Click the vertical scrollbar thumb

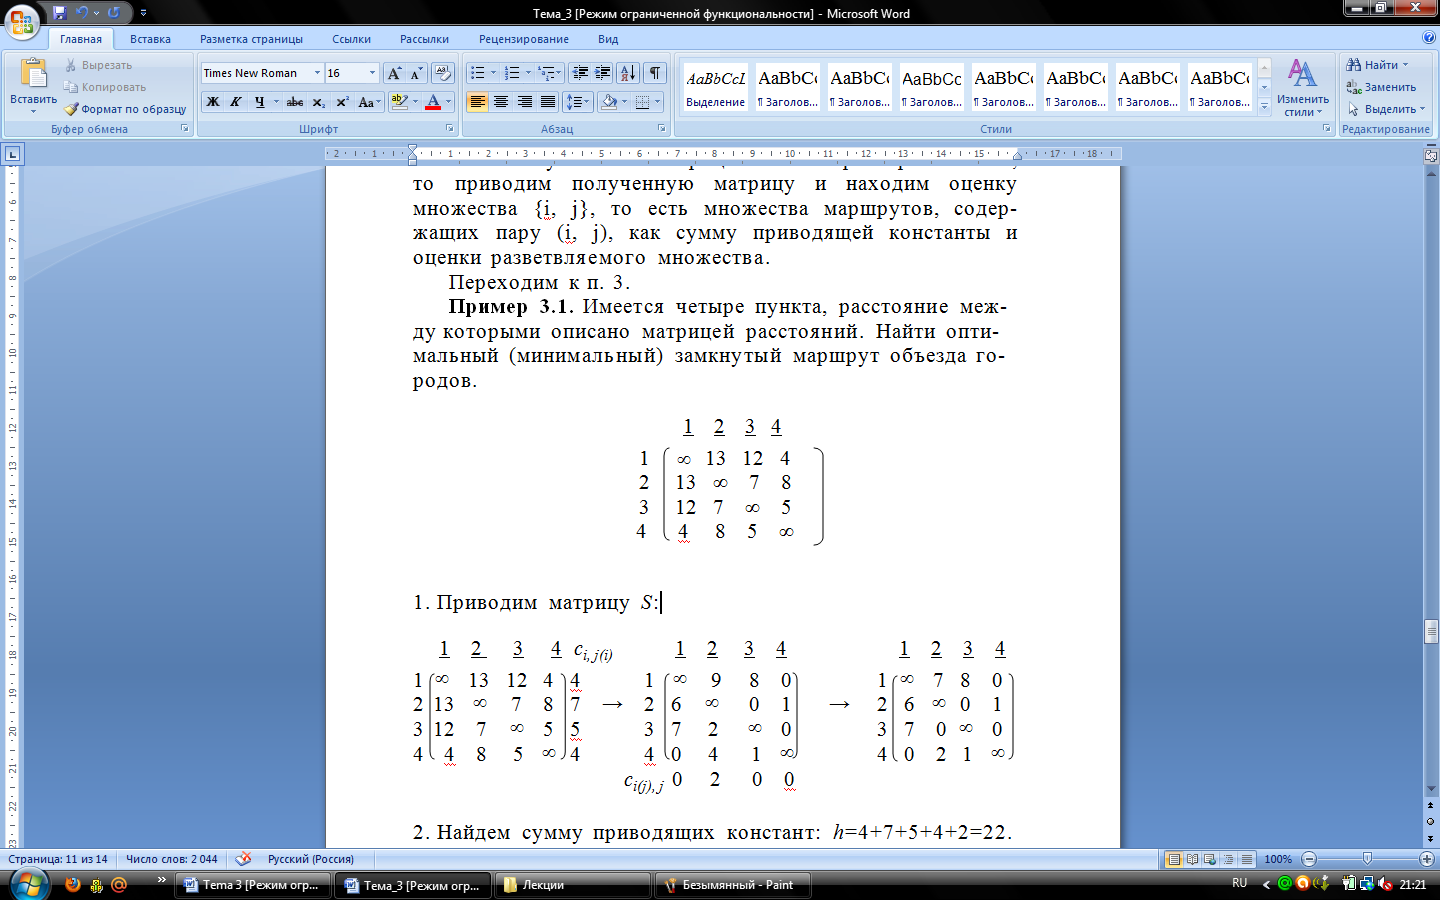[x=1431, y=631]
